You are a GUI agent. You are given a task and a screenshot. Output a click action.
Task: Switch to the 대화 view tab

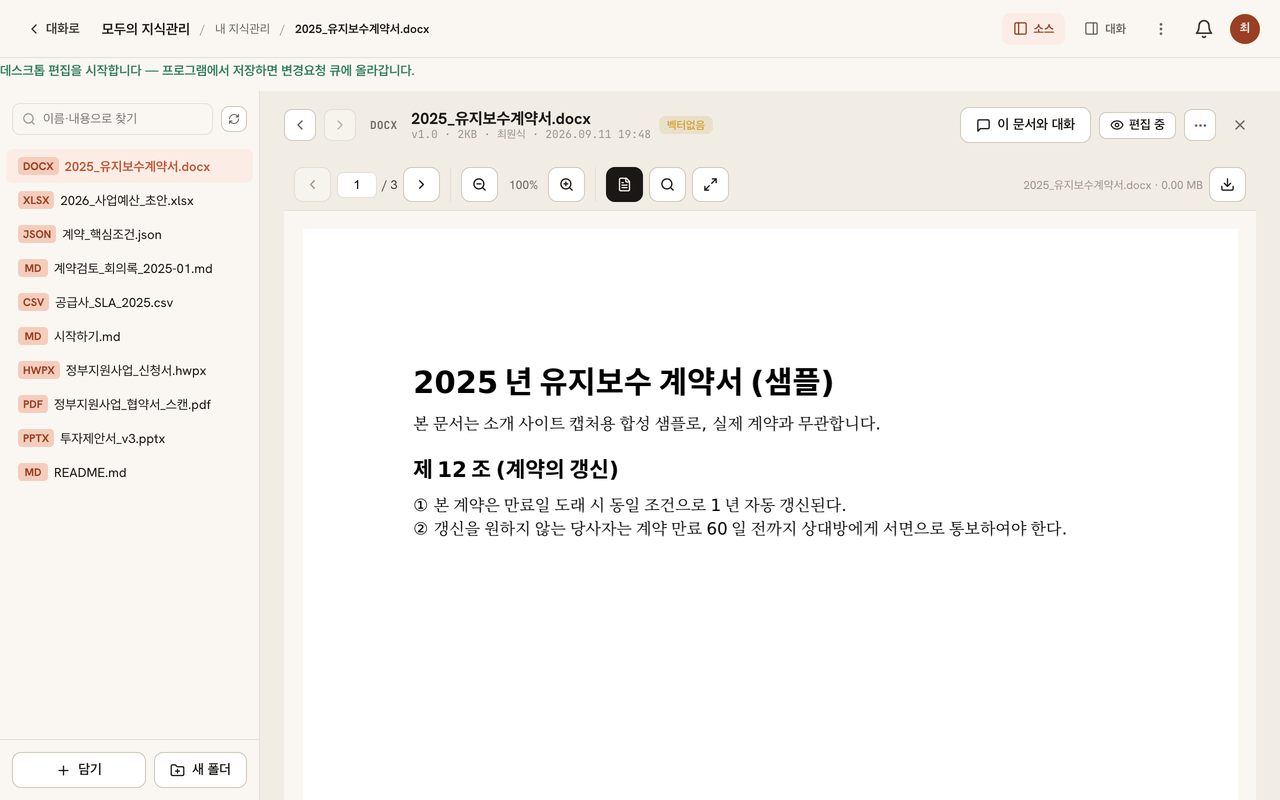1105,29
